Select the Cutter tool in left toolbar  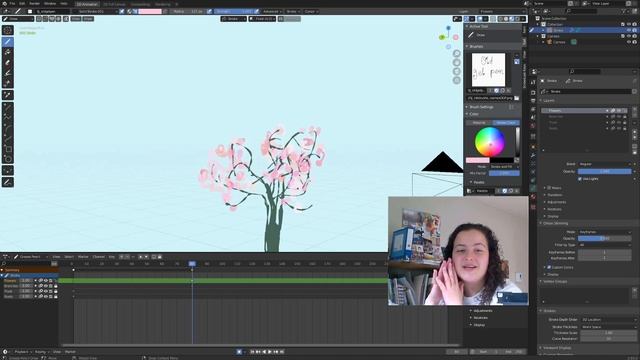pyautogui.click(x=8, y=83)
